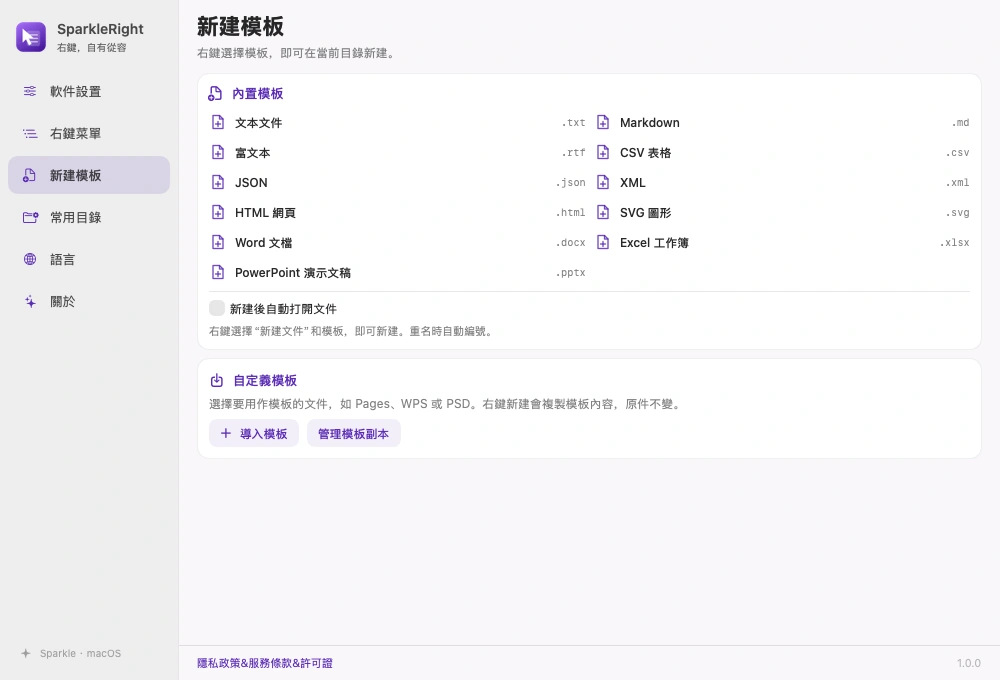Click the .rtf extension label
Image resolution: width=1000 pixels, height=680 pixels.
point(573,152)
